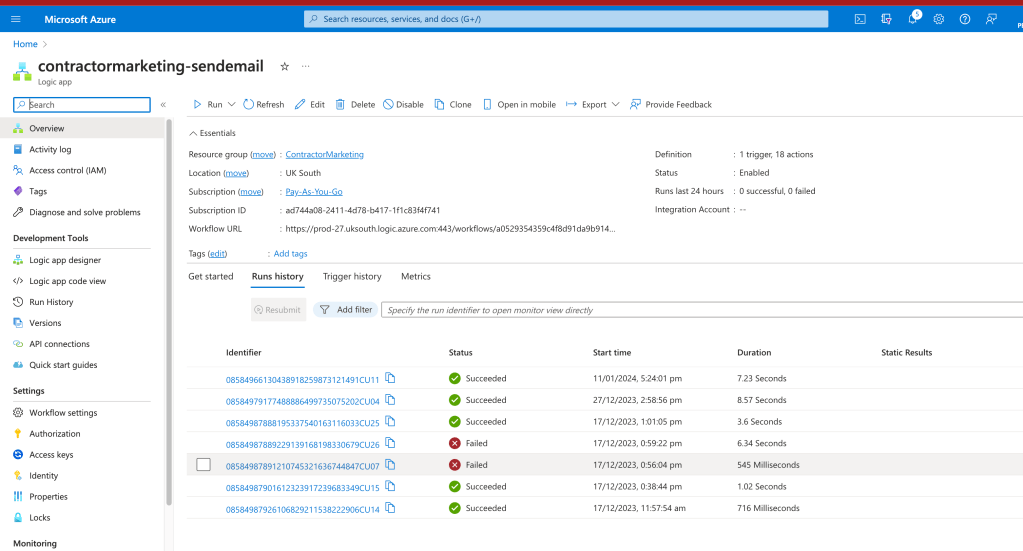This screenshot has width=1023, height=551.
Task: Copy the identifier ending CU15
Action: (x=390, y=486)
